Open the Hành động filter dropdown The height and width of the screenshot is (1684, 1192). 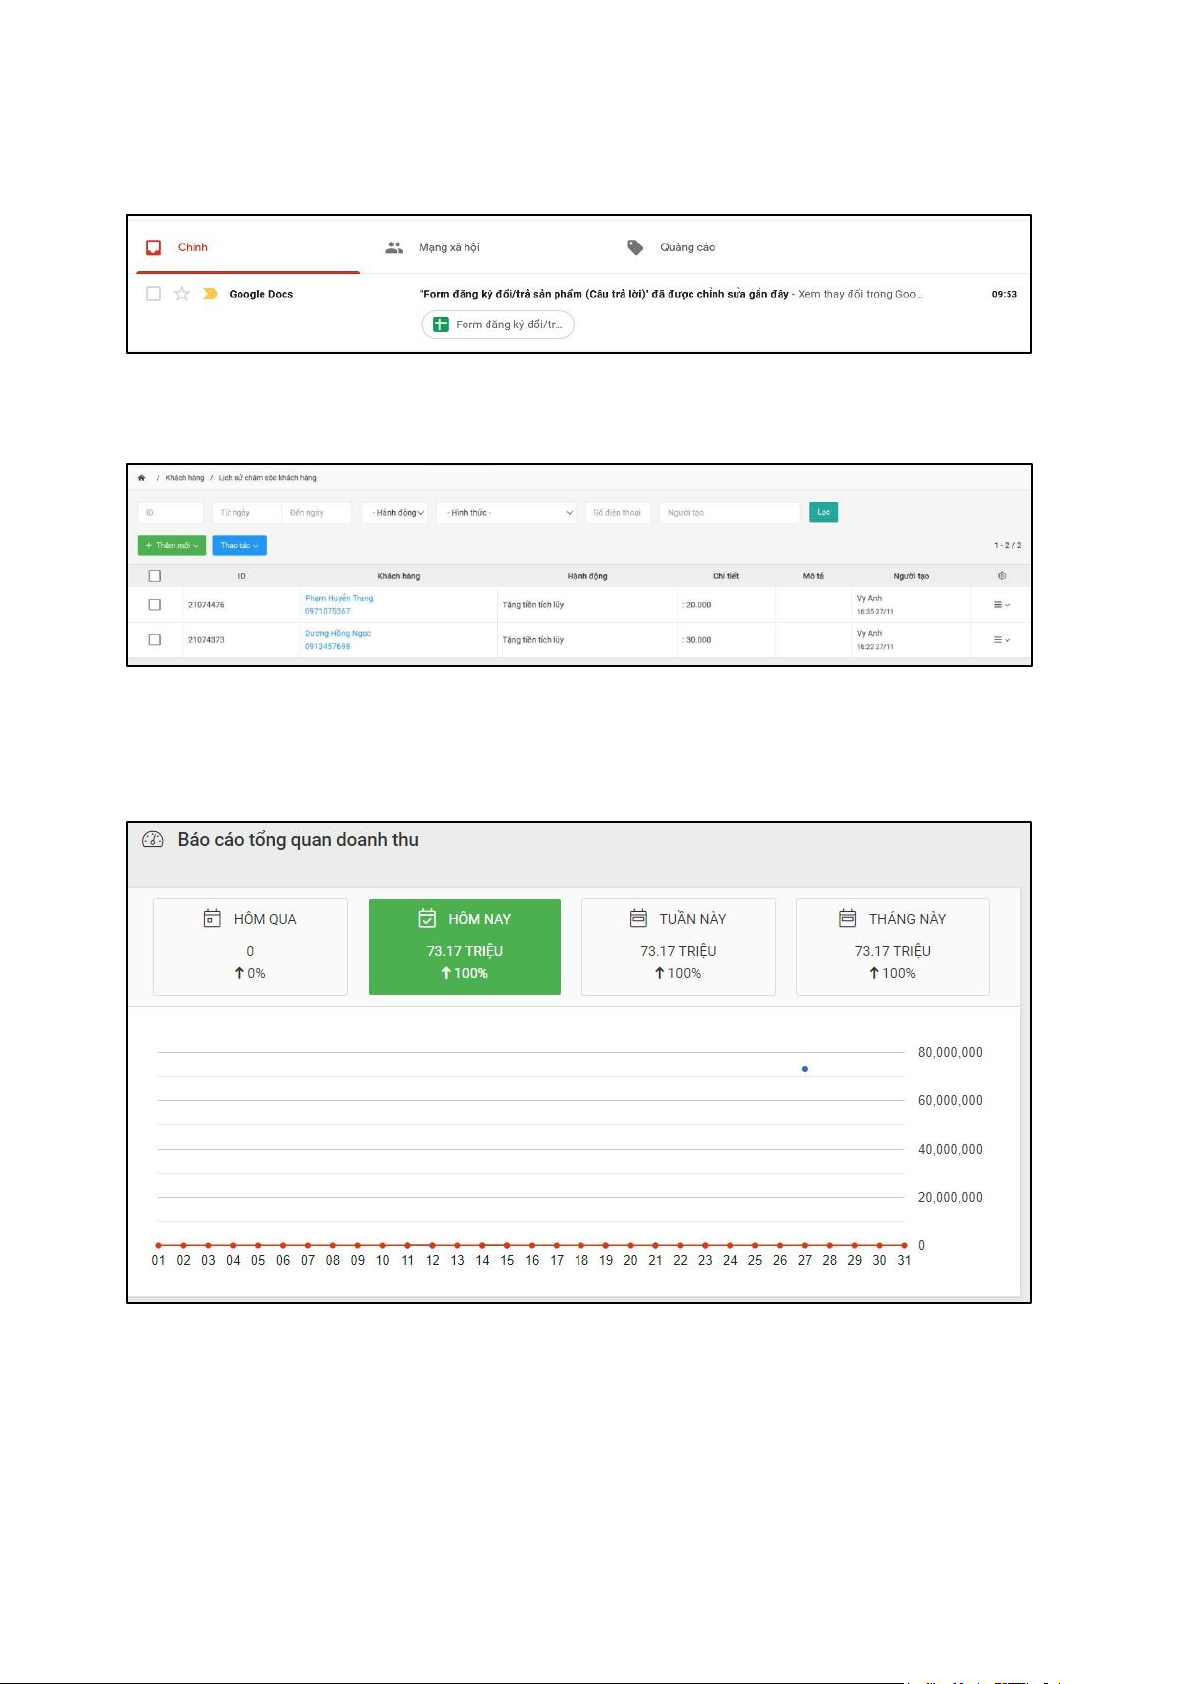click(395, 513)
